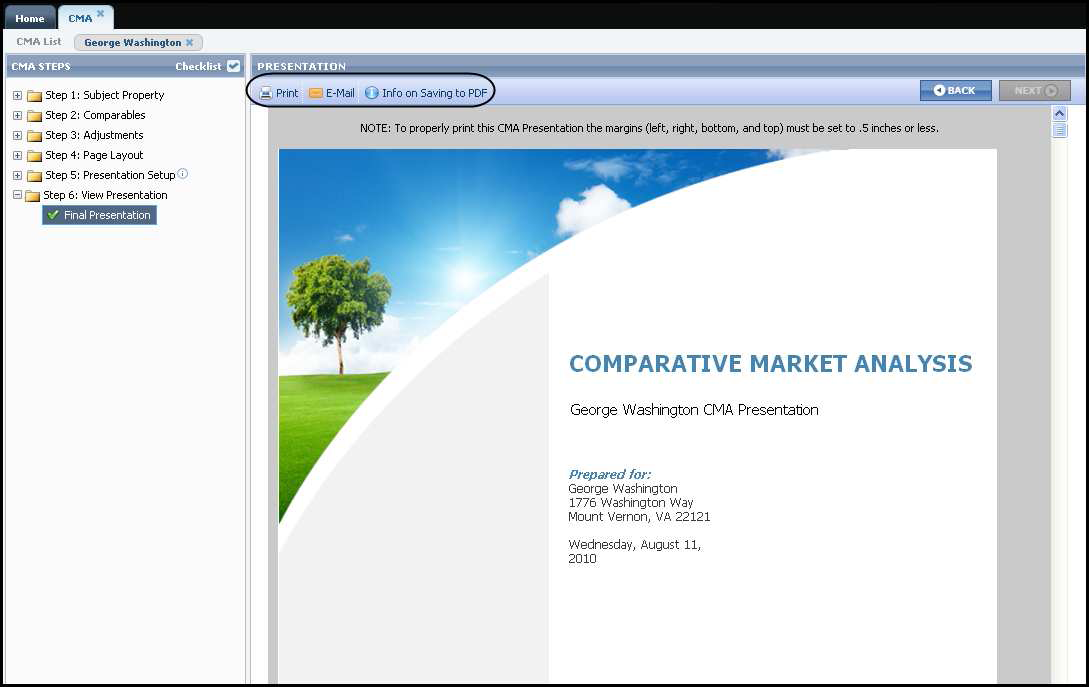Expand Step 3: Adjustments
1089x687 pixels.
coord(17,135)
